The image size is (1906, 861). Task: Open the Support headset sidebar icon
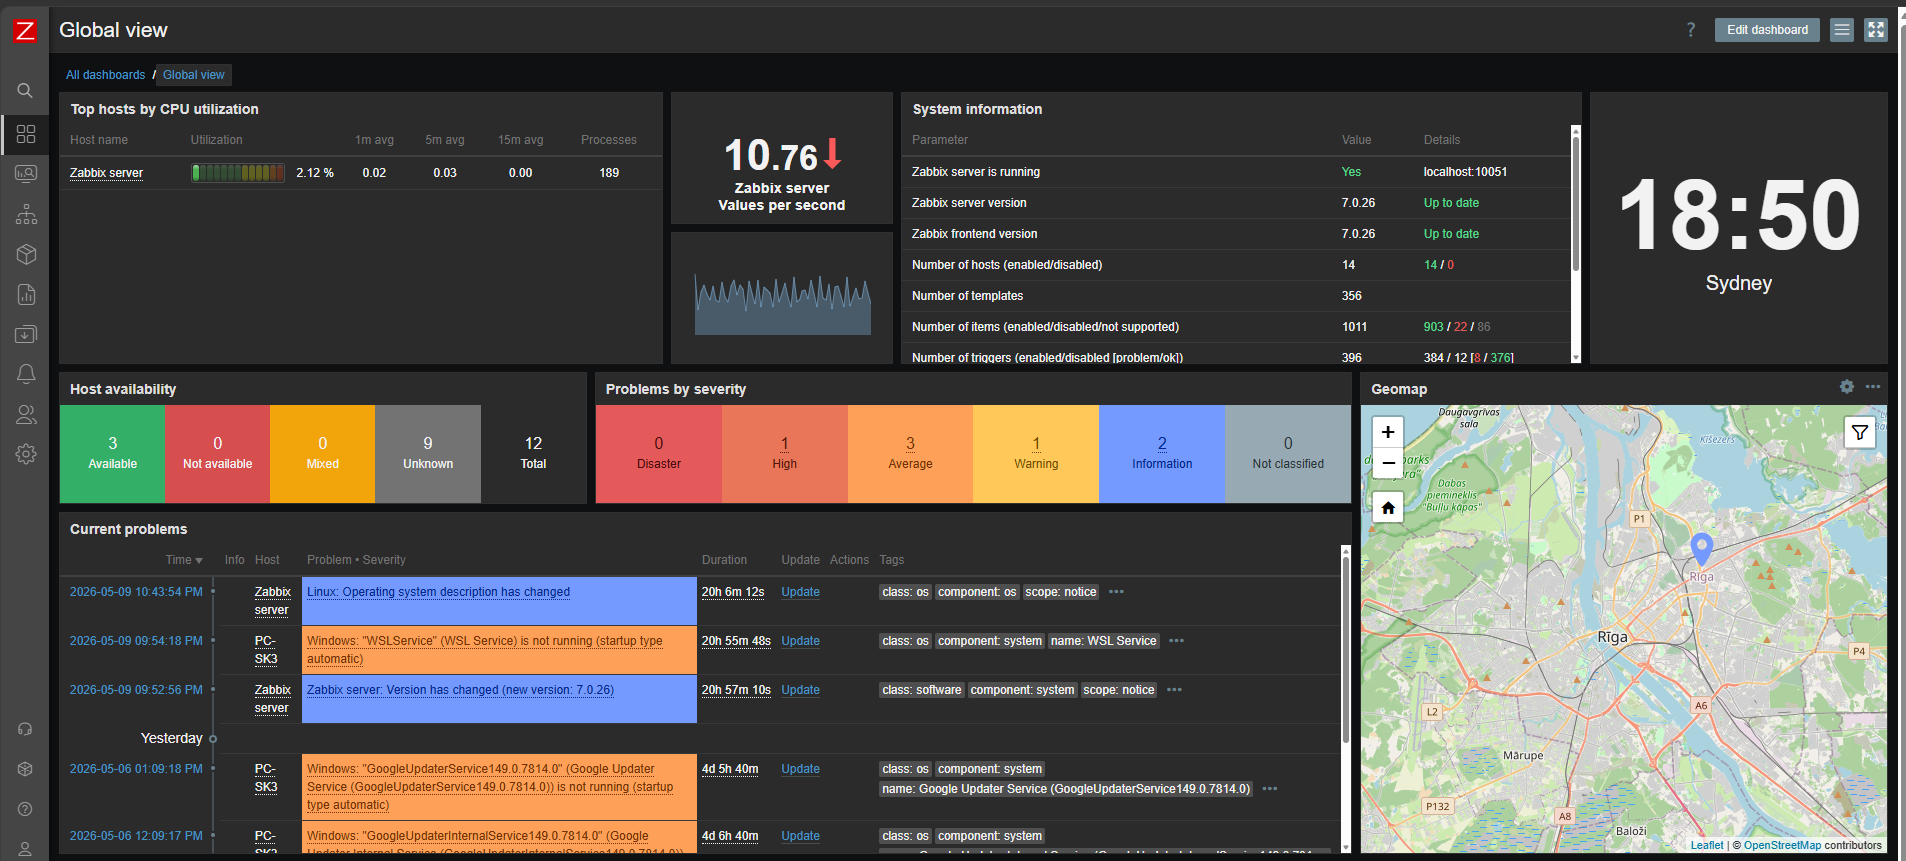point(26,729)
